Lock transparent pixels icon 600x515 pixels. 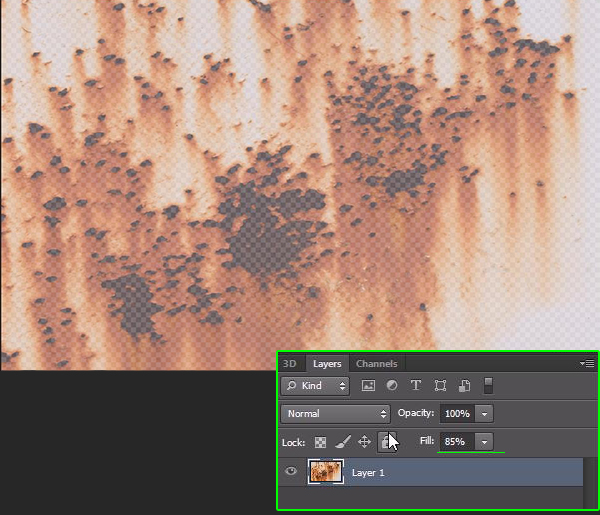321,441
